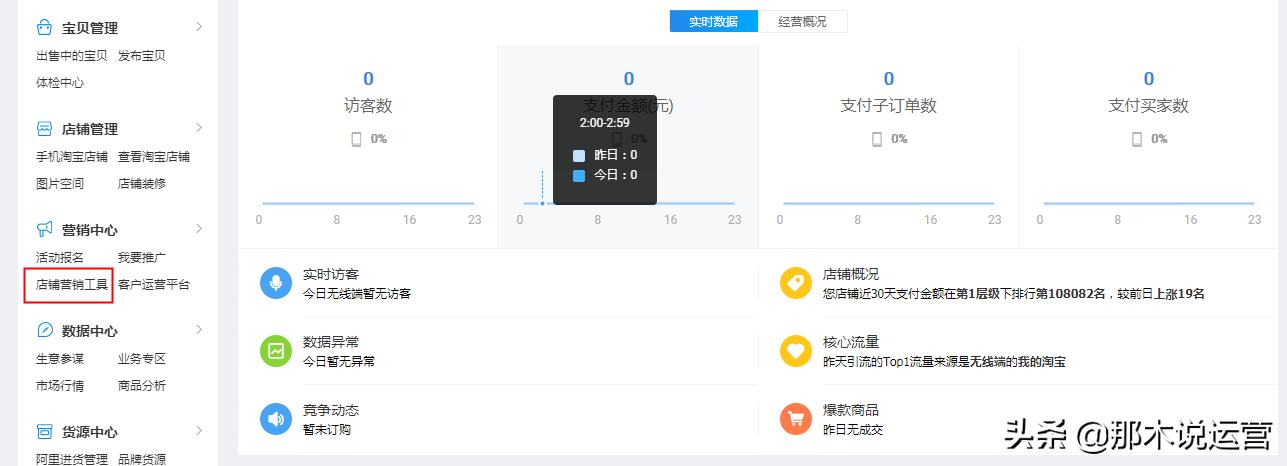This screenshot has height=466, width=1287.
Task: Click the 营销中心 megaphone icon
Action: click(x=44, y=230)
